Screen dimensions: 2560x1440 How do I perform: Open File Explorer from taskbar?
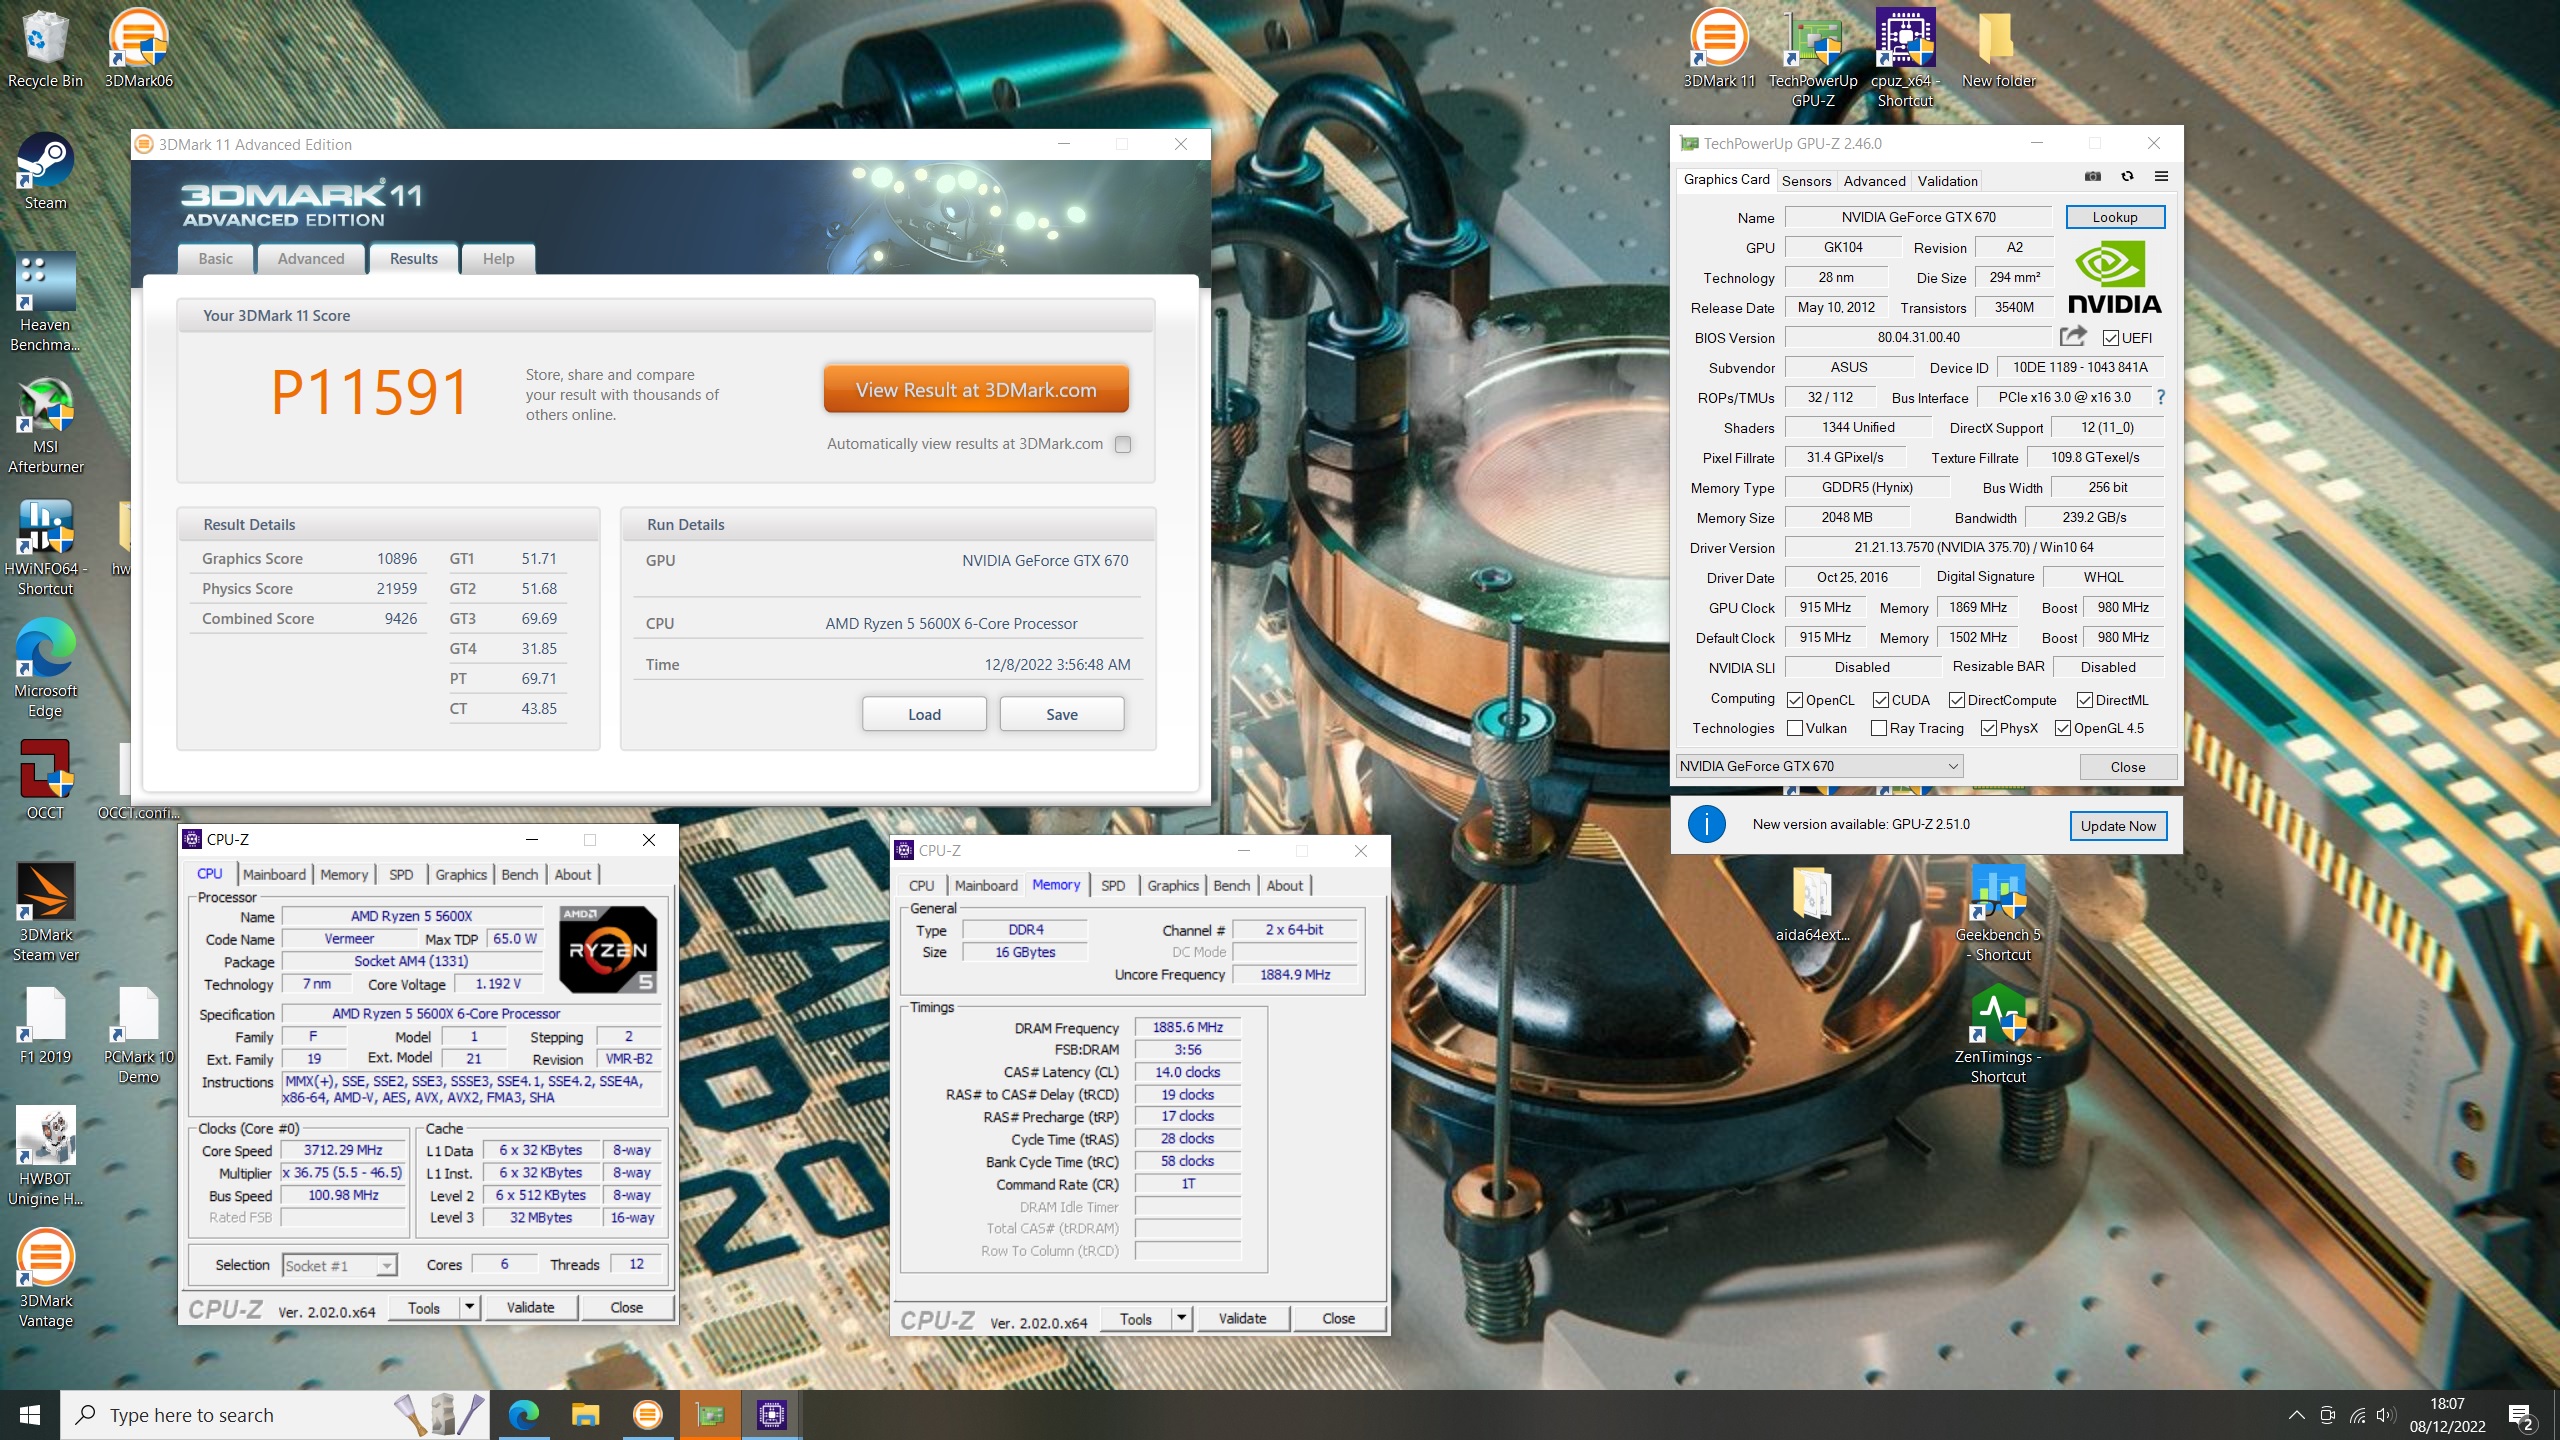tap(585, 1415)
